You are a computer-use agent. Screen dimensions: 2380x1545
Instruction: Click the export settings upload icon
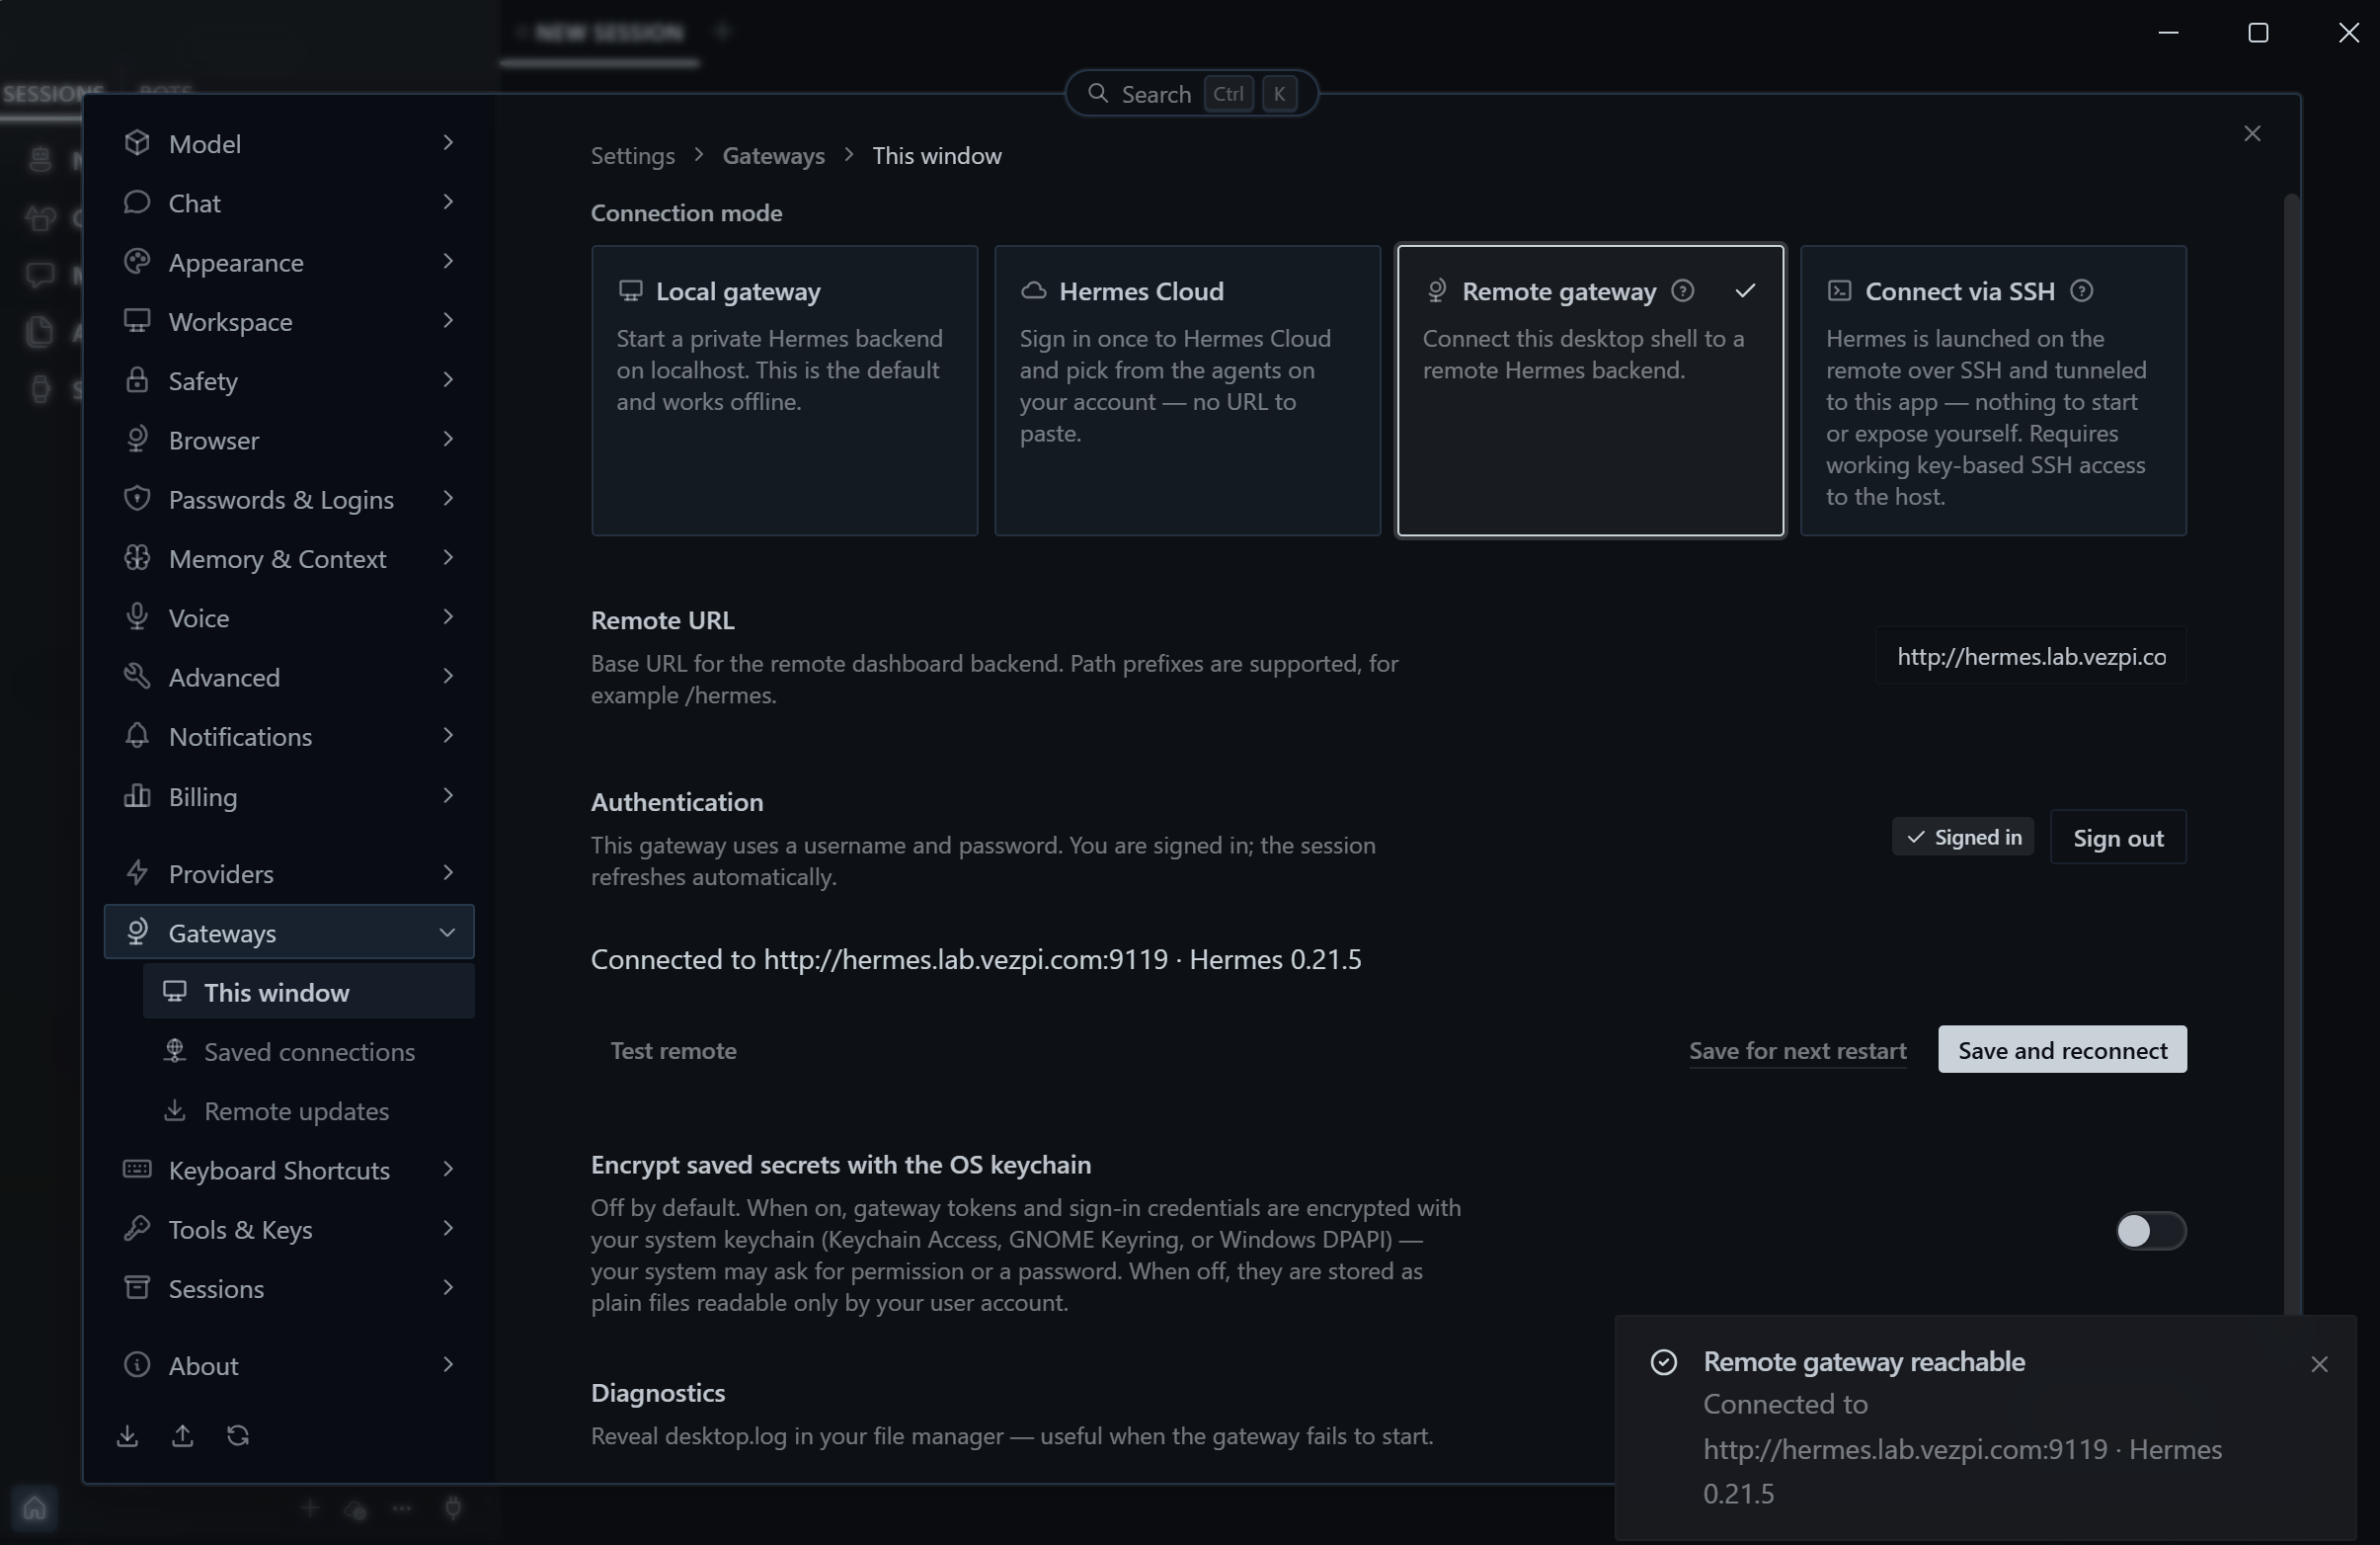pyautogui.click(x=182, y=1436)
